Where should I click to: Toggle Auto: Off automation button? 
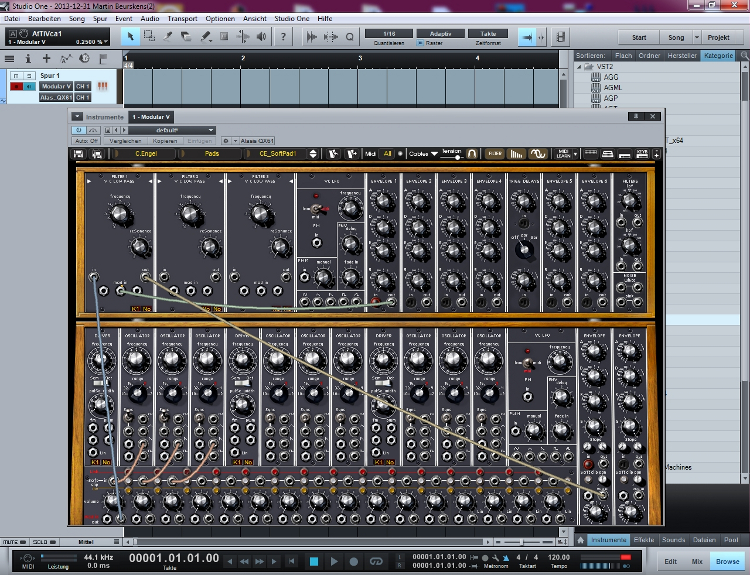86,141
